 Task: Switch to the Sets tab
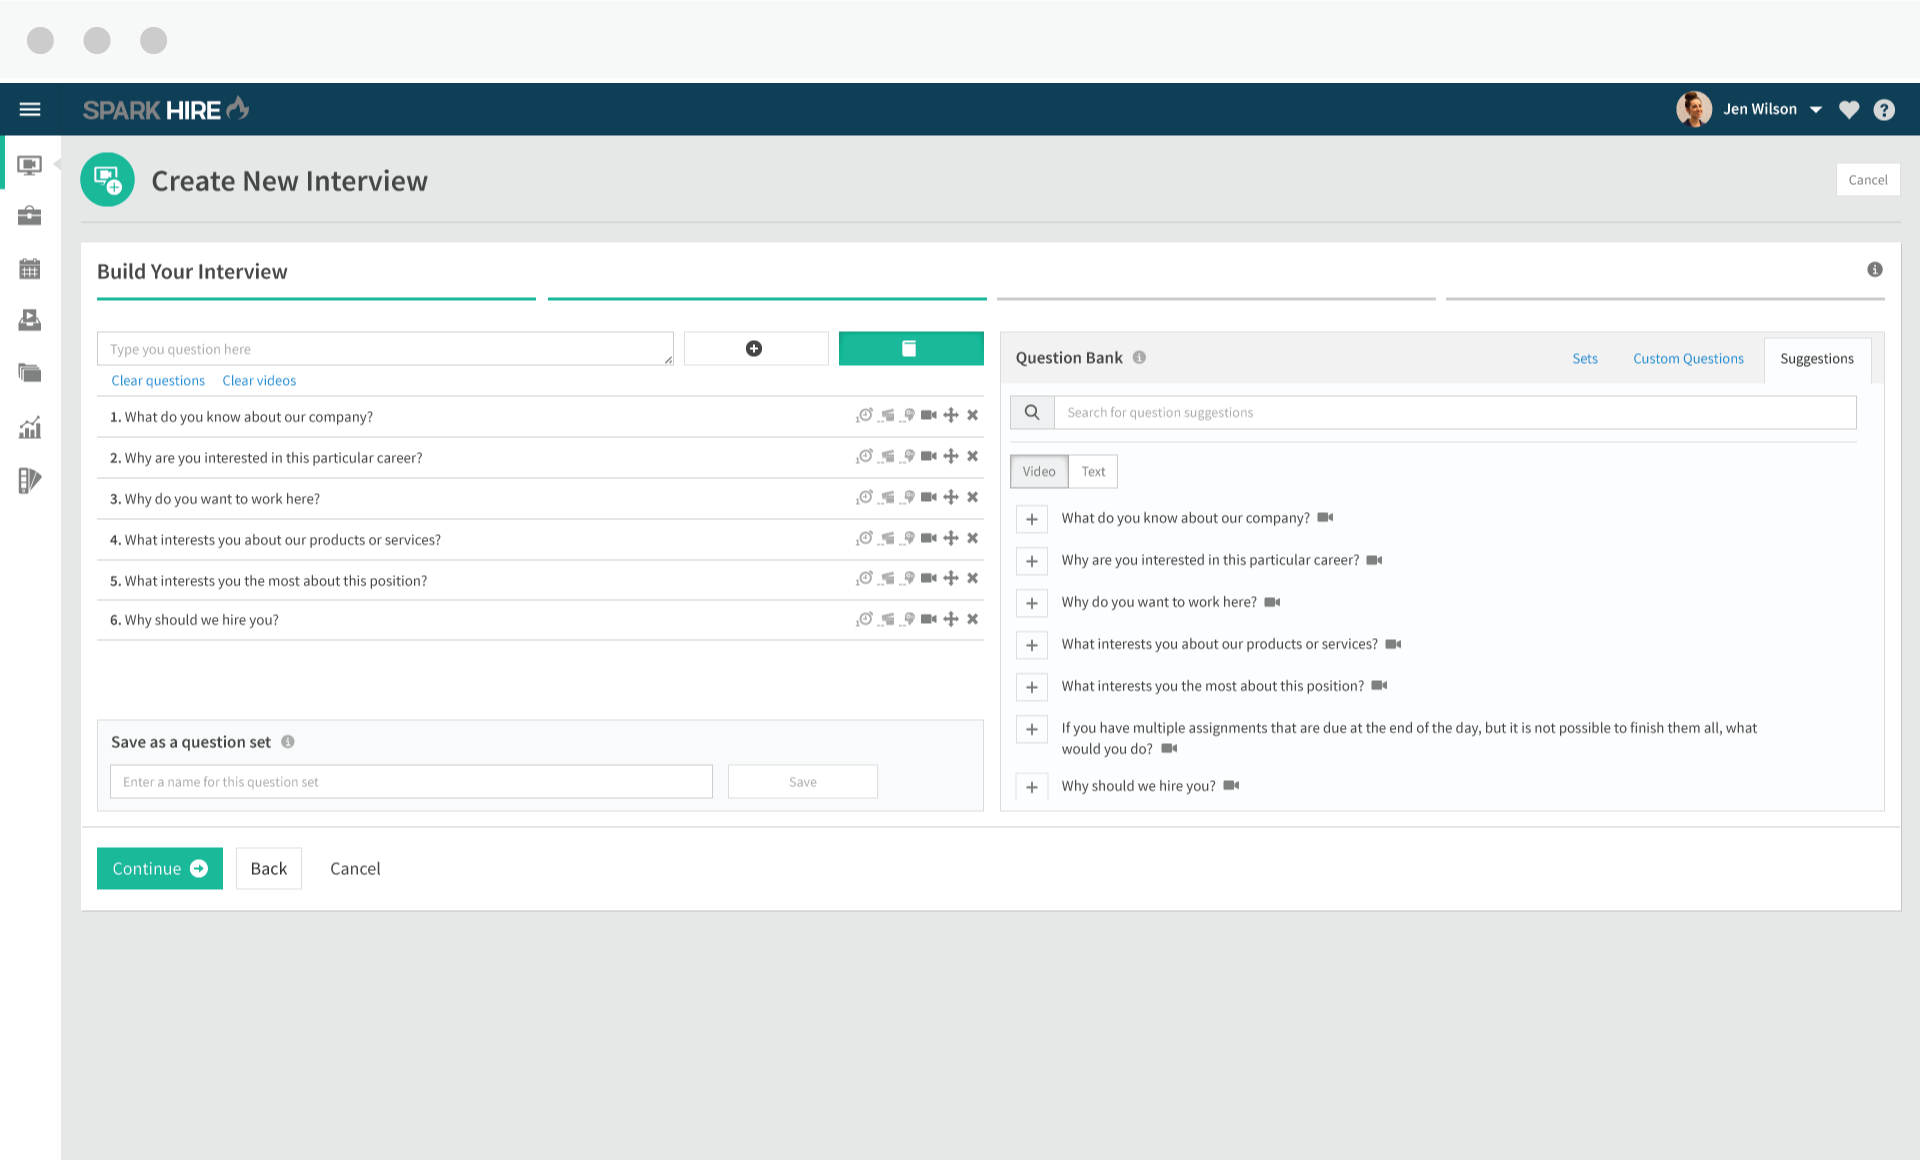tap(1585, 358)
